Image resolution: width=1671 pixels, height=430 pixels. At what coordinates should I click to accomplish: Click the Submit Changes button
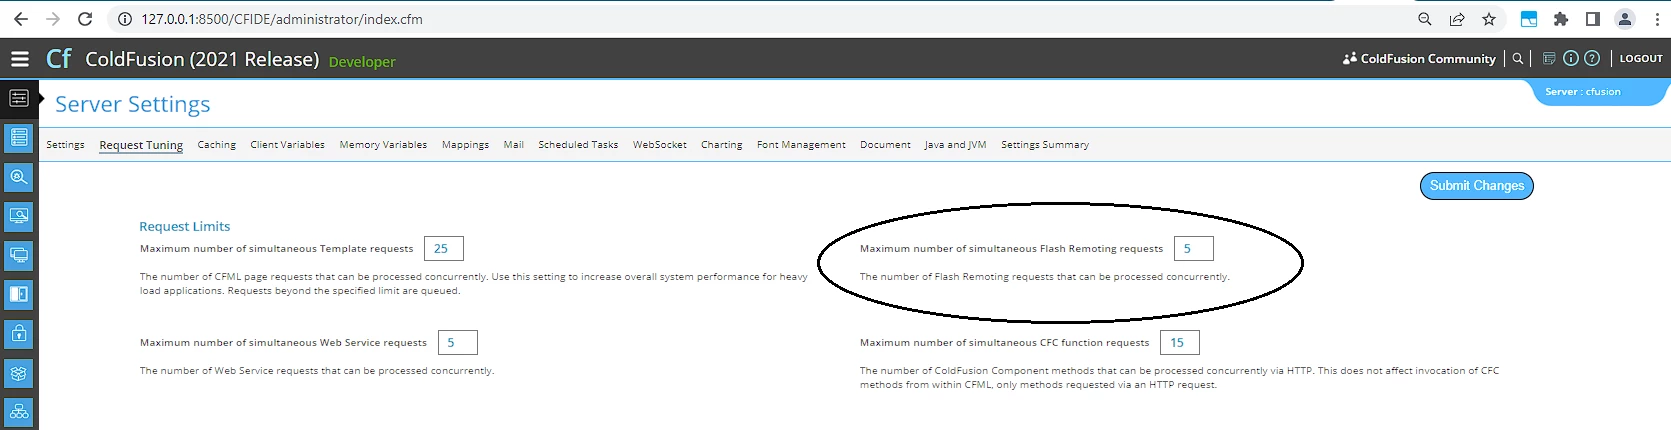1477,186
